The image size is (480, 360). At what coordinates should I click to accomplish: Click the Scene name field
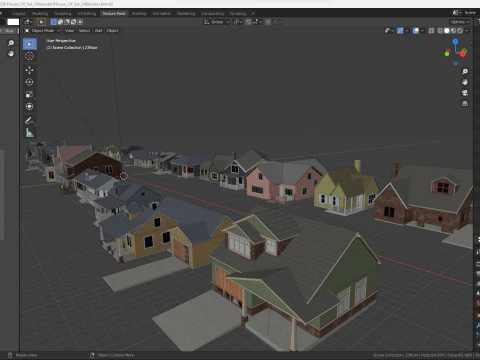[x=470, y=13]
